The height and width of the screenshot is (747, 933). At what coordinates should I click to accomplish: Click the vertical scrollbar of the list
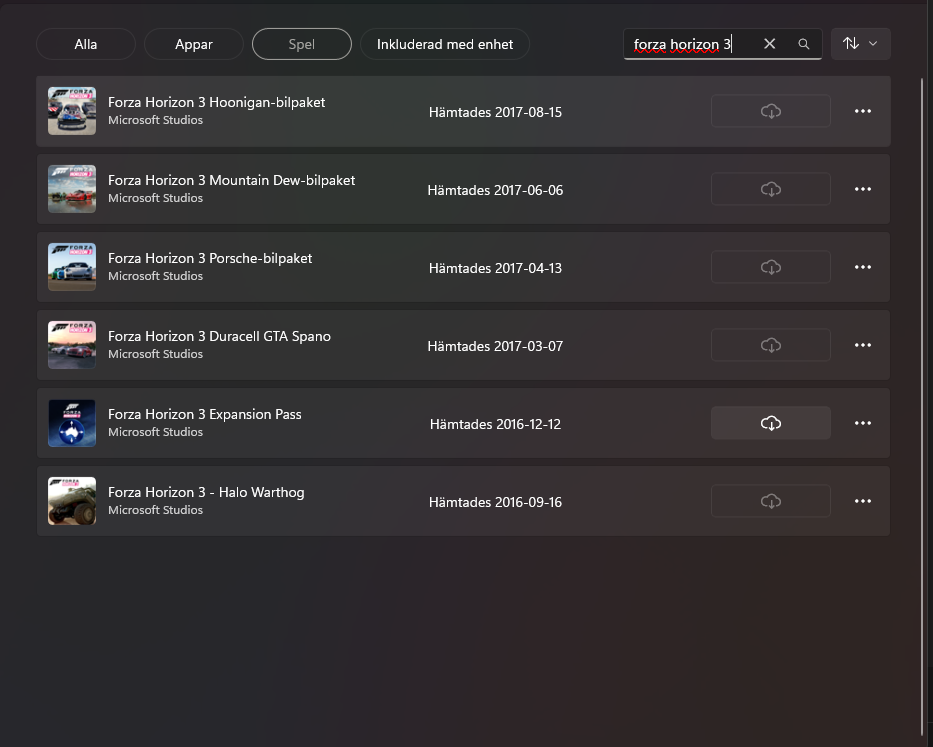tap(922, 405)
